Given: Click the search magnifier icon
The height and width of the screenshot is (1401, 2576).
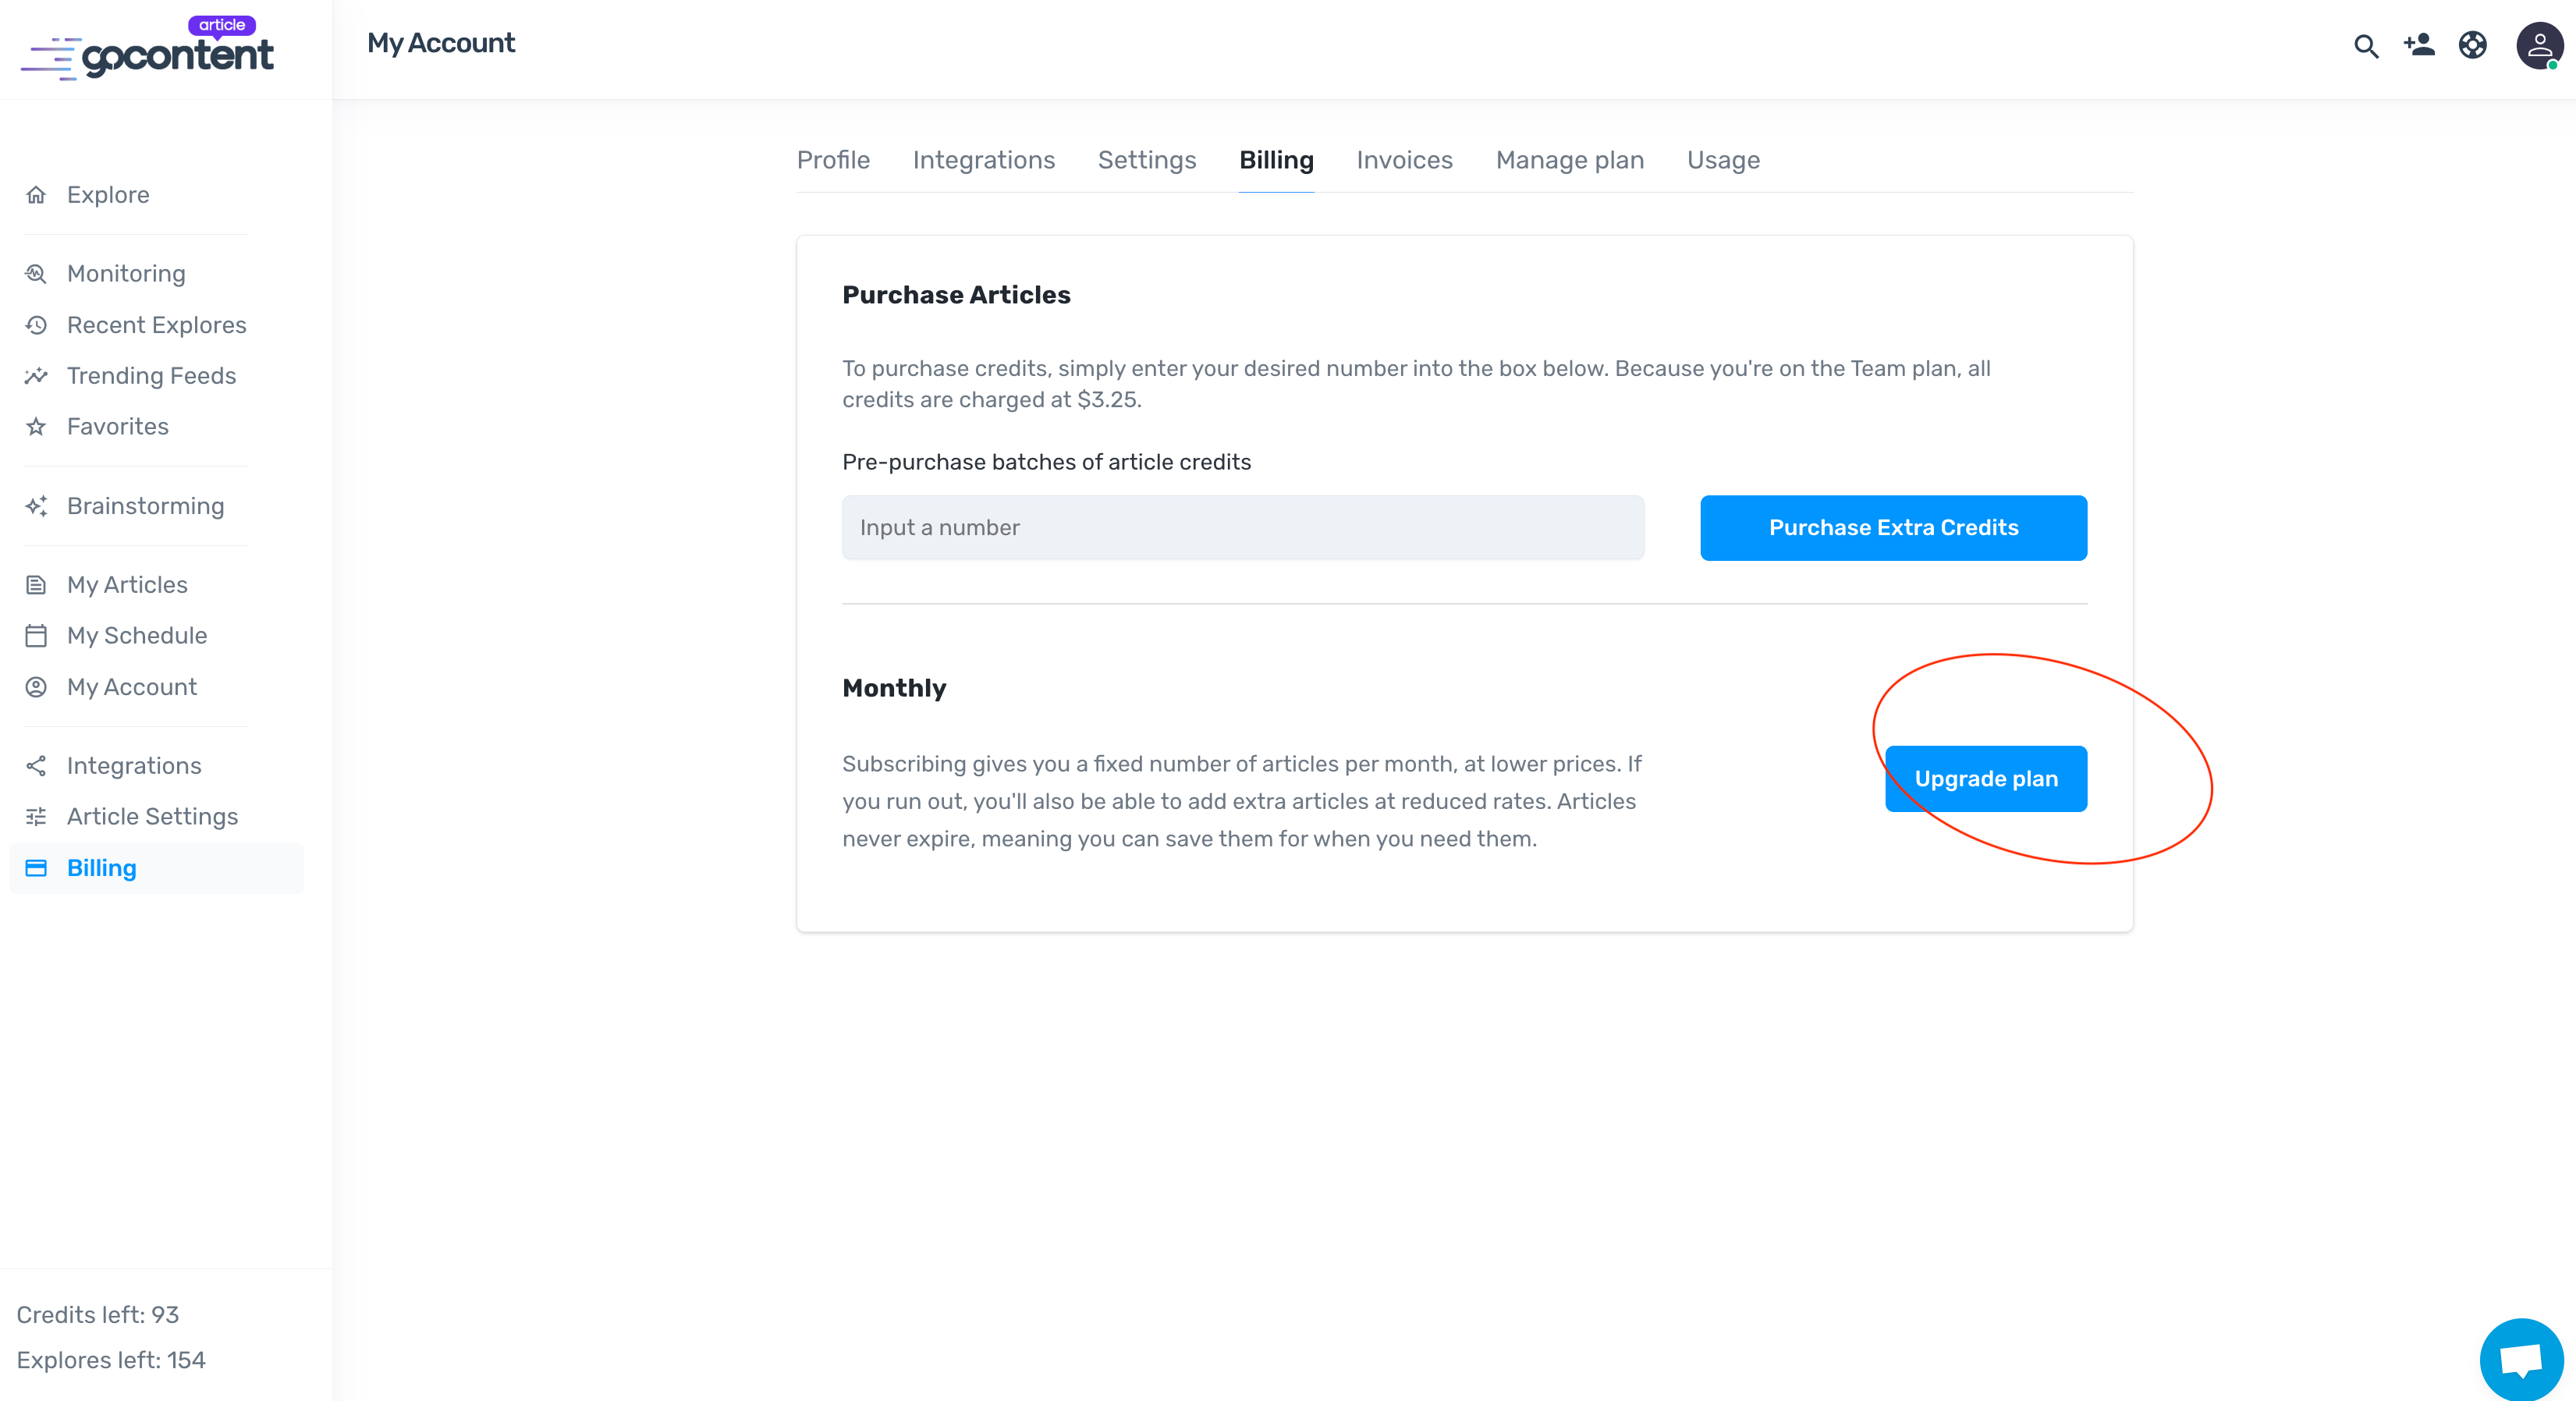Looking at the screenshot, I should tap(2365, 46).
